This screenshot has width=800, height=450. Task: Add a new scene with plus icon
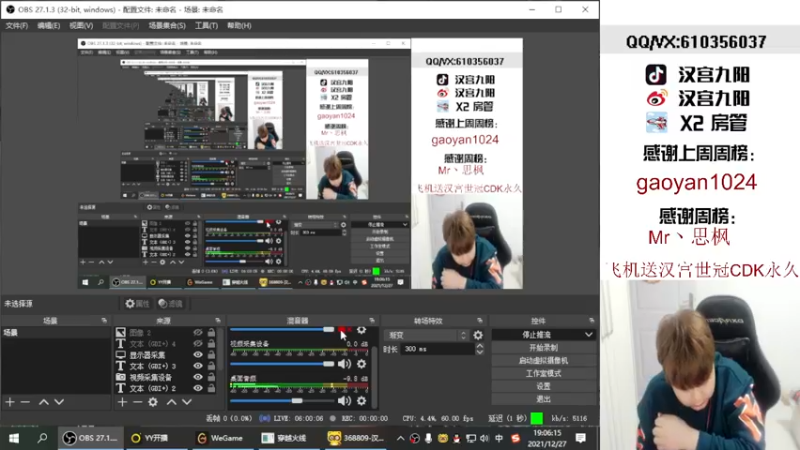(10, 402)
